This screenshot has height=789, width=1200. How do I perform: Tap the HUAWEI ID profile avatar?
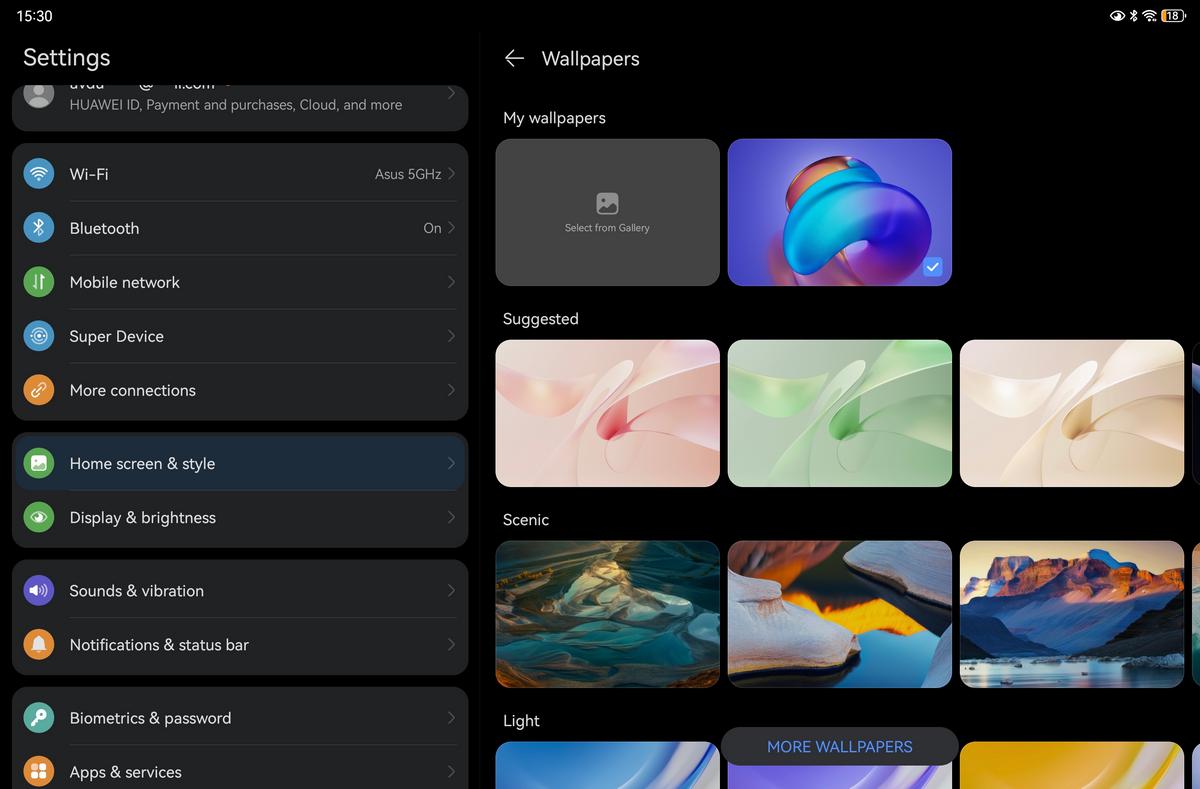point(39,95)
